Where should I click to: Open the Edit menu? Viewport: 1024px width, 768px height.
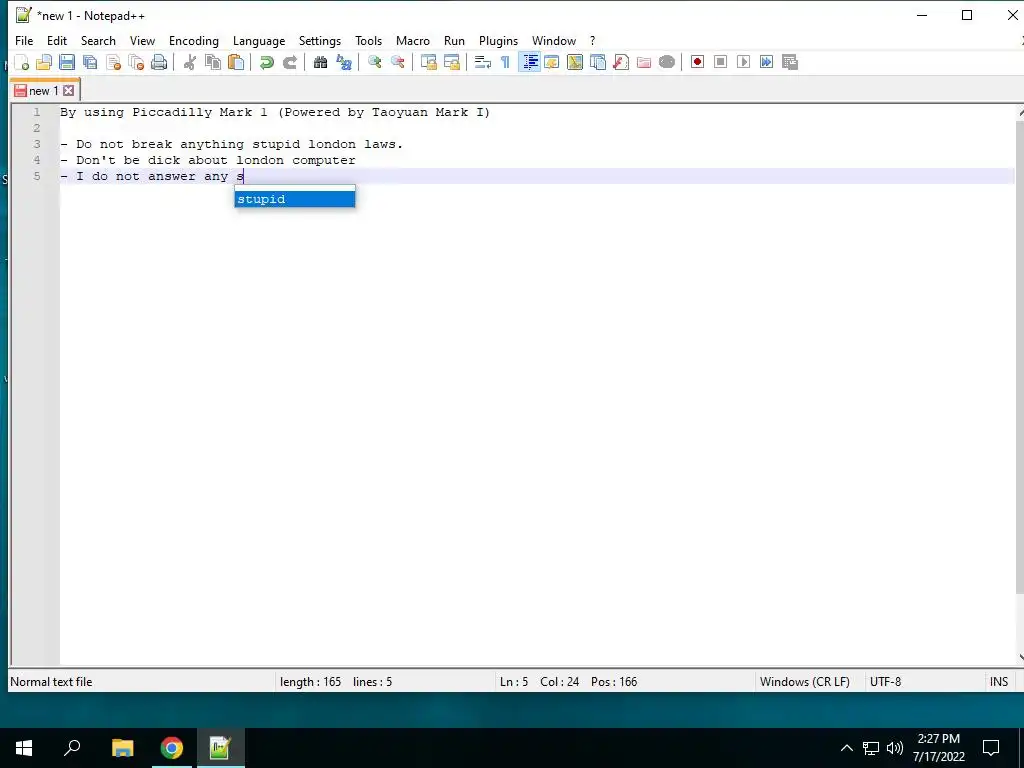click(x=57, y=40)
